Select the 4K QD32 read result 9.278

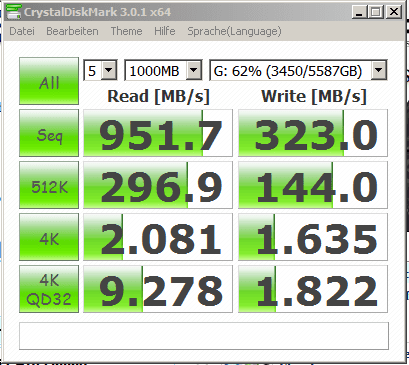click(158, 289)
